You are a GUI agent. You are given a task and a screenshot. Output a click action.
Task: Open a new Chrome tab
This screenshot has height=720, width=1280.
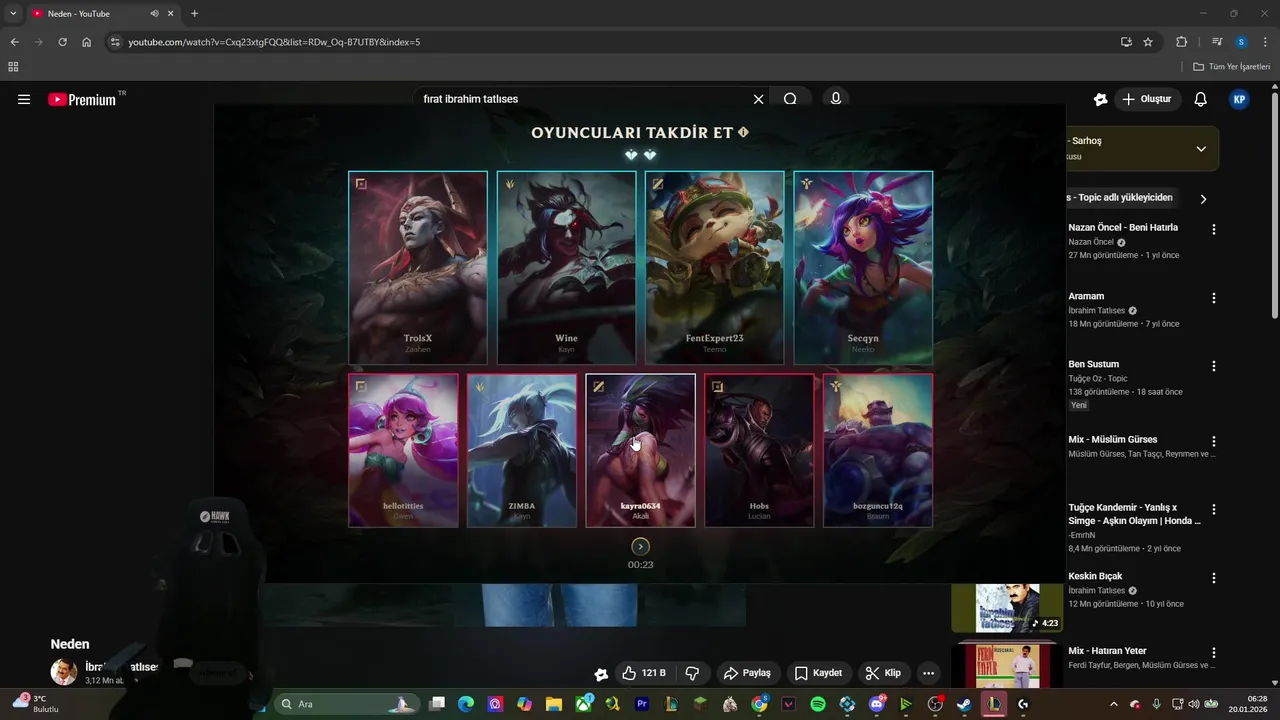tap(194, 13)
